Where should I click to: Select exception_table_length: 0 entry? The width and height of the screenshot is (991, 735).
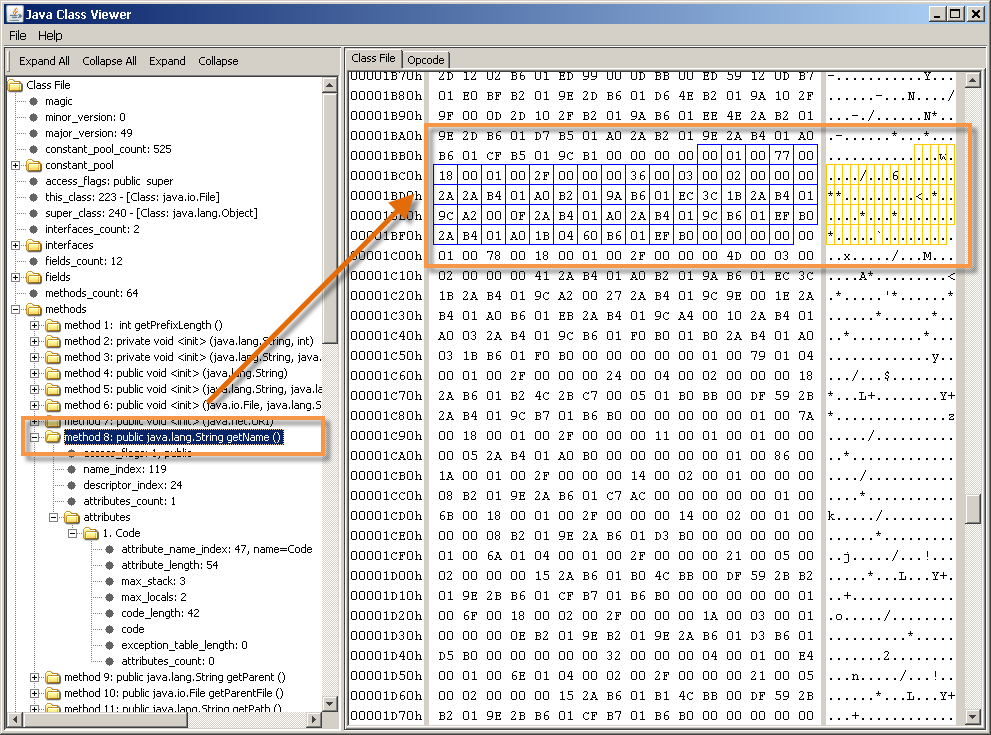tap(185, 645)
